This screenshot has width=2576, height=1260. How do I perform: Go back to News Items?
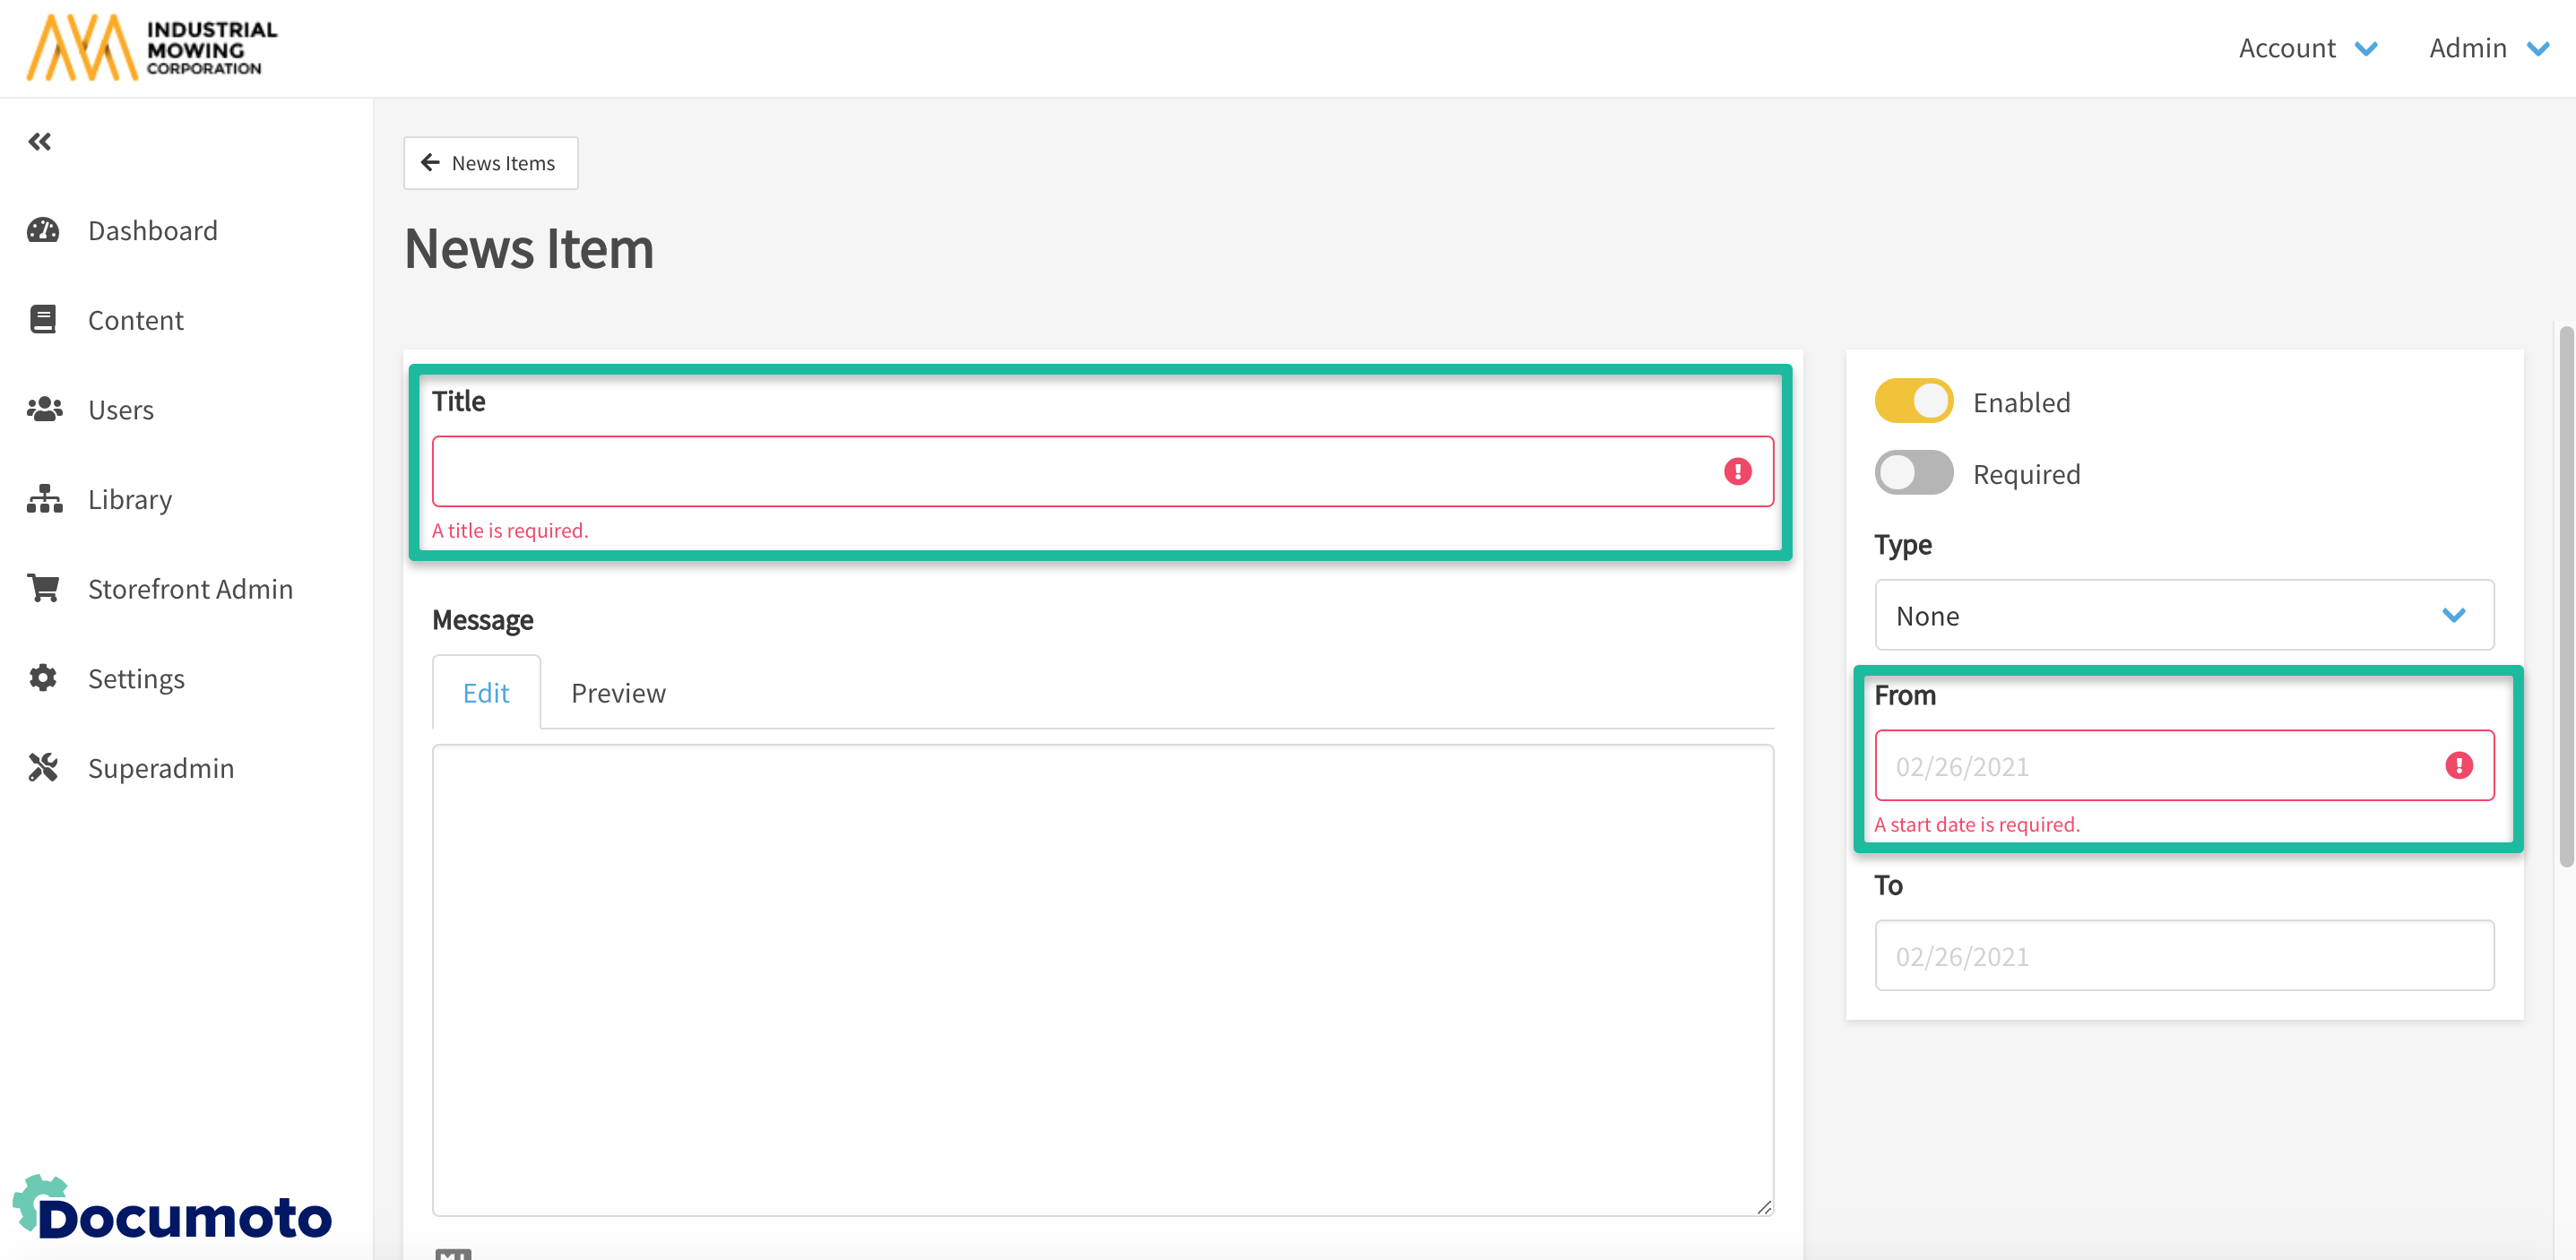[x=490, y=163]
